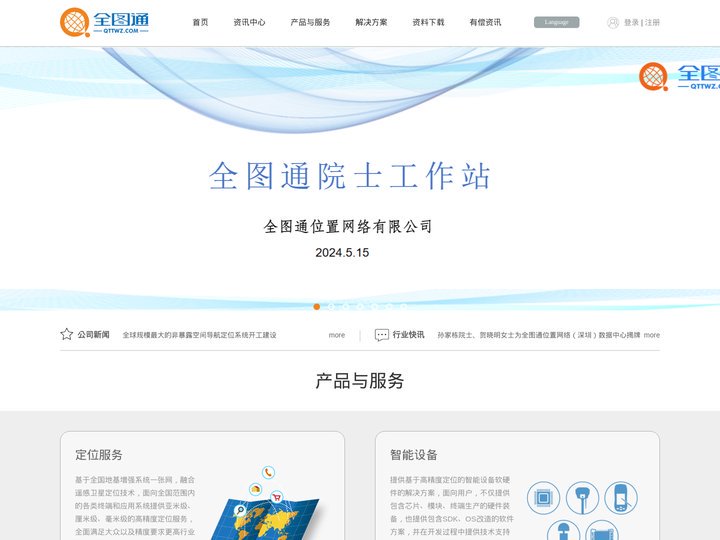
Task: Open the 有偿资讯 menu item
Action: tap(485, 22)
